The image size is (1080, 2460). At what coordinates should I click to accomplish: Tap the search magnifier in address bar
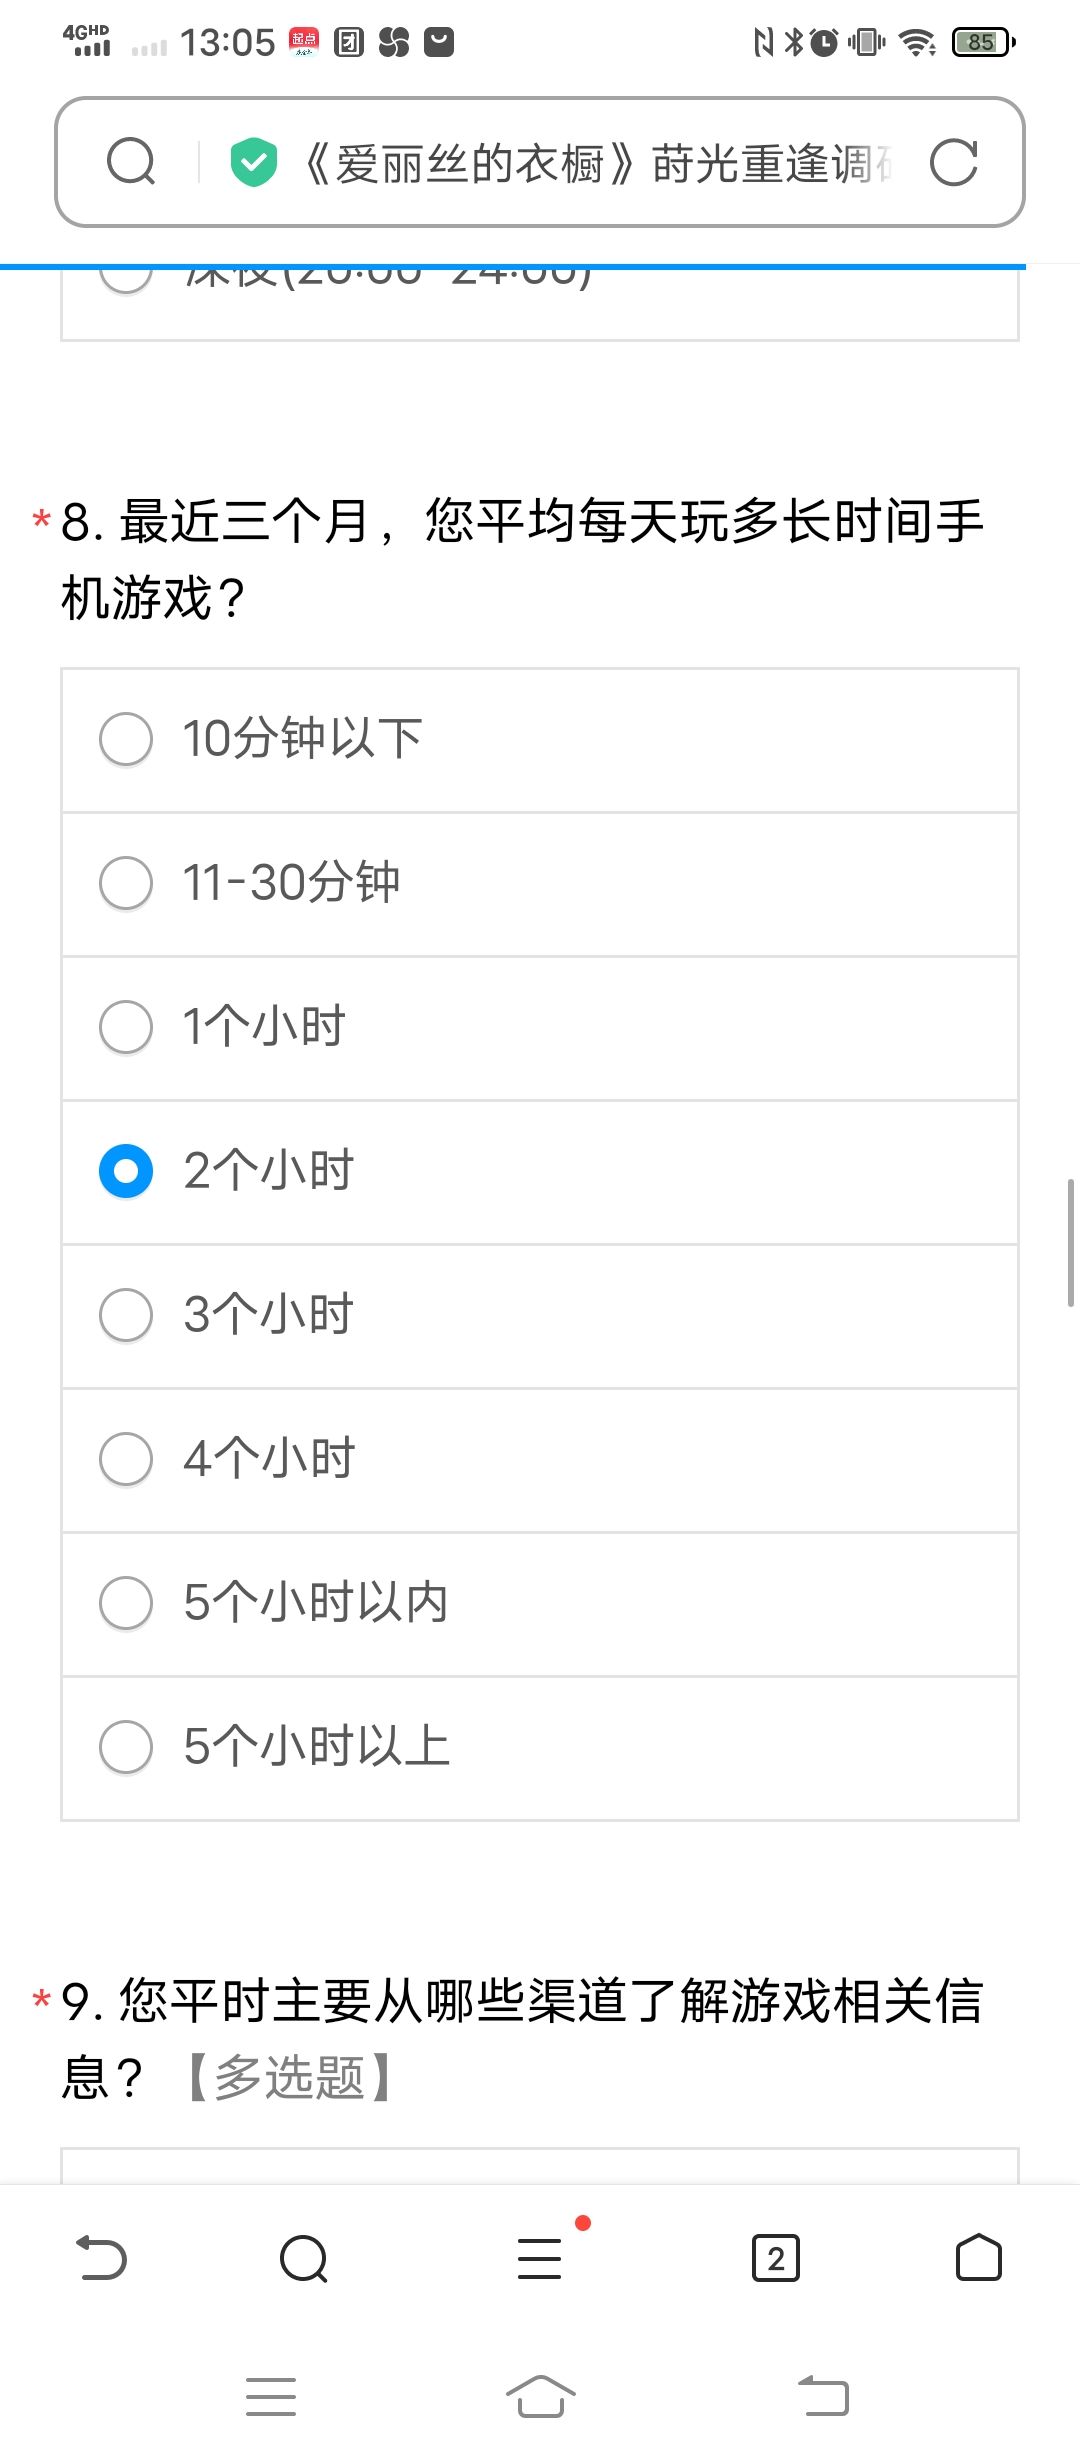[x=131, y=162]
